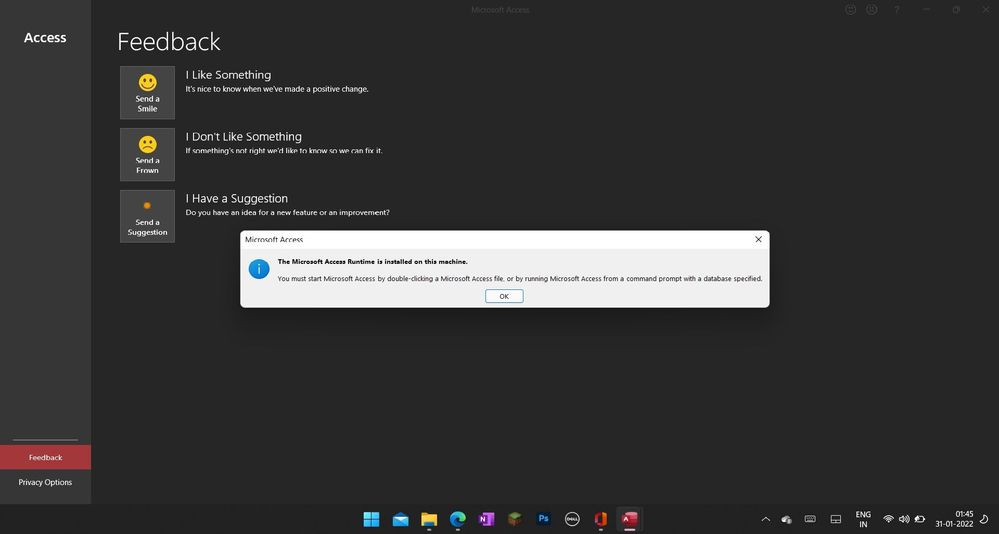
Task: Click the 'I Like Something' heading
Action: [228, 75]
